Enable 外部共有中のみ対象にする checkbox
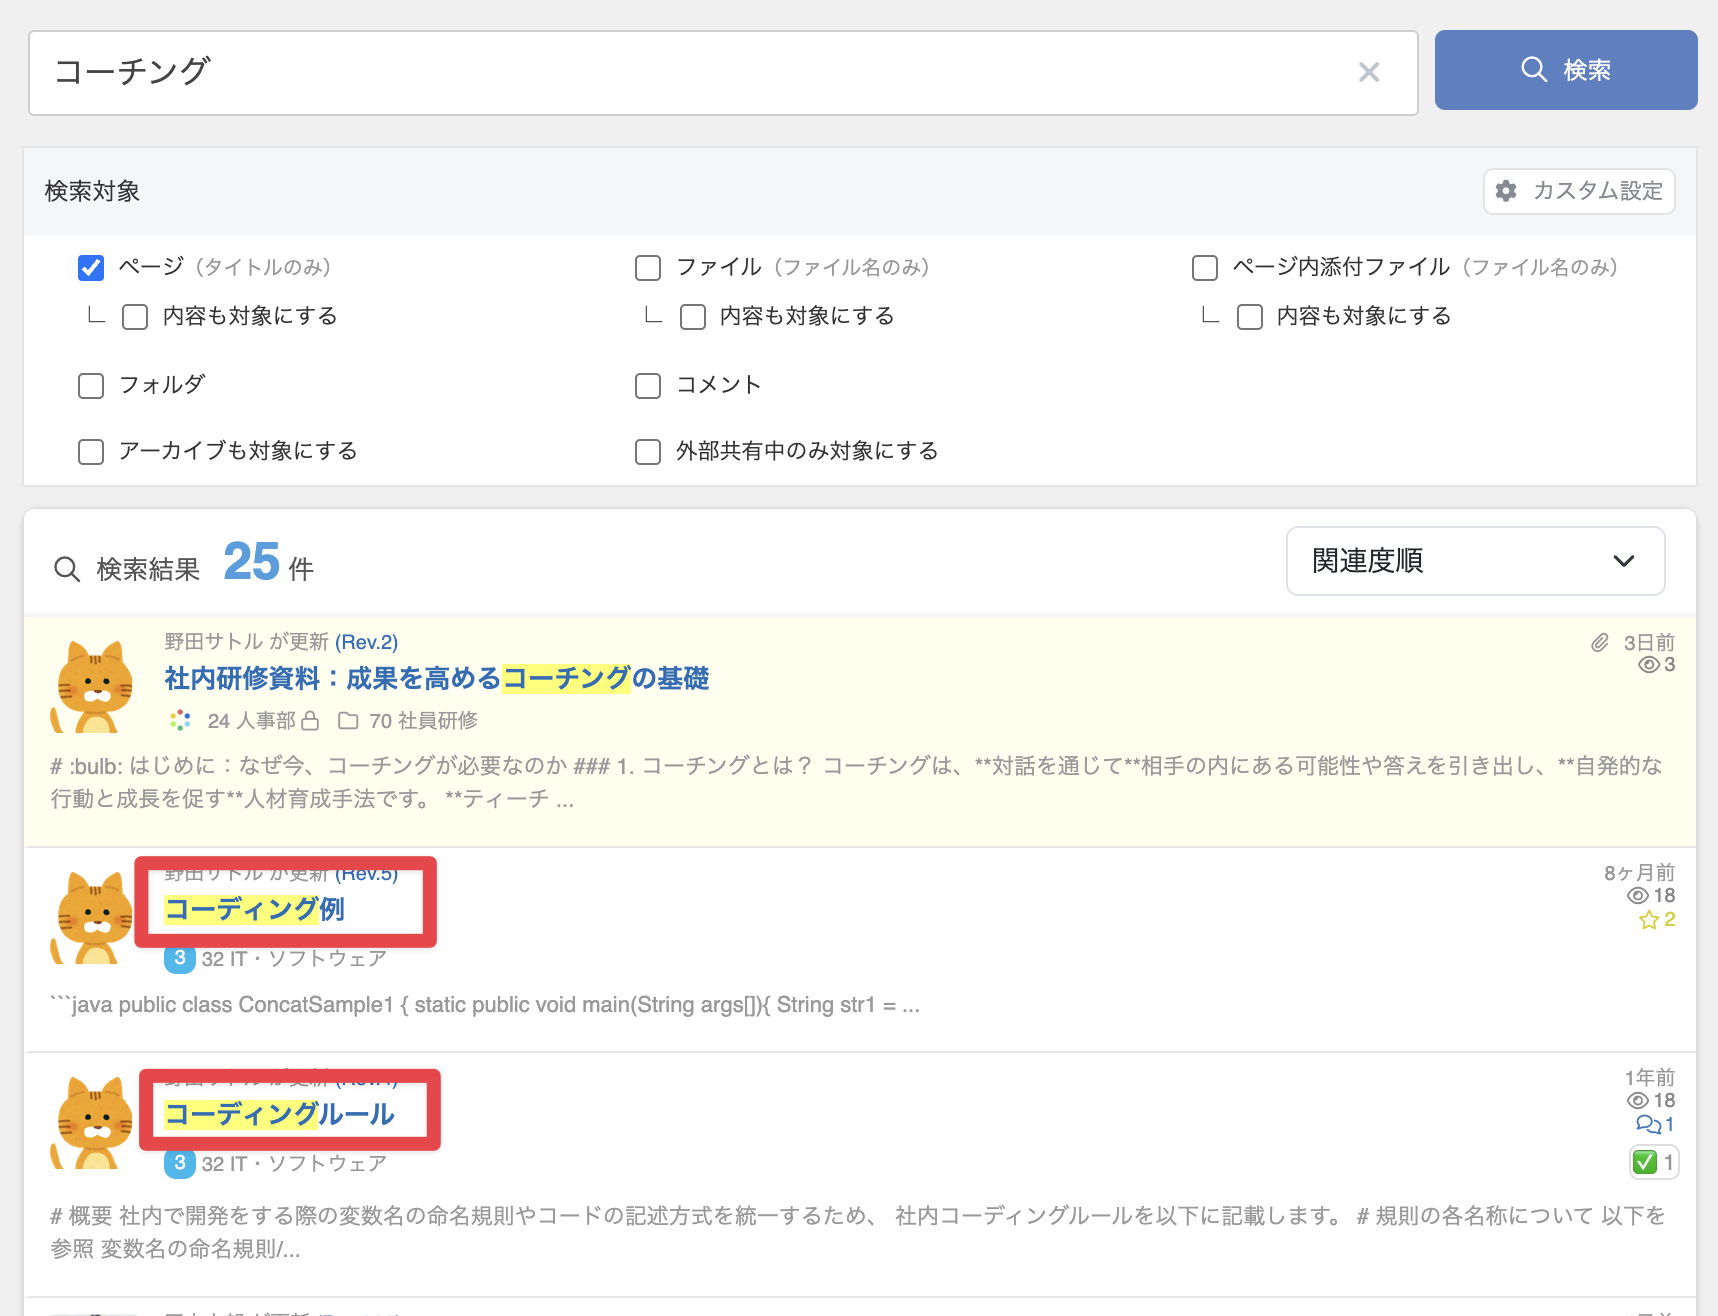This screenshot has height=1316, width=1718. coord(648,452)
